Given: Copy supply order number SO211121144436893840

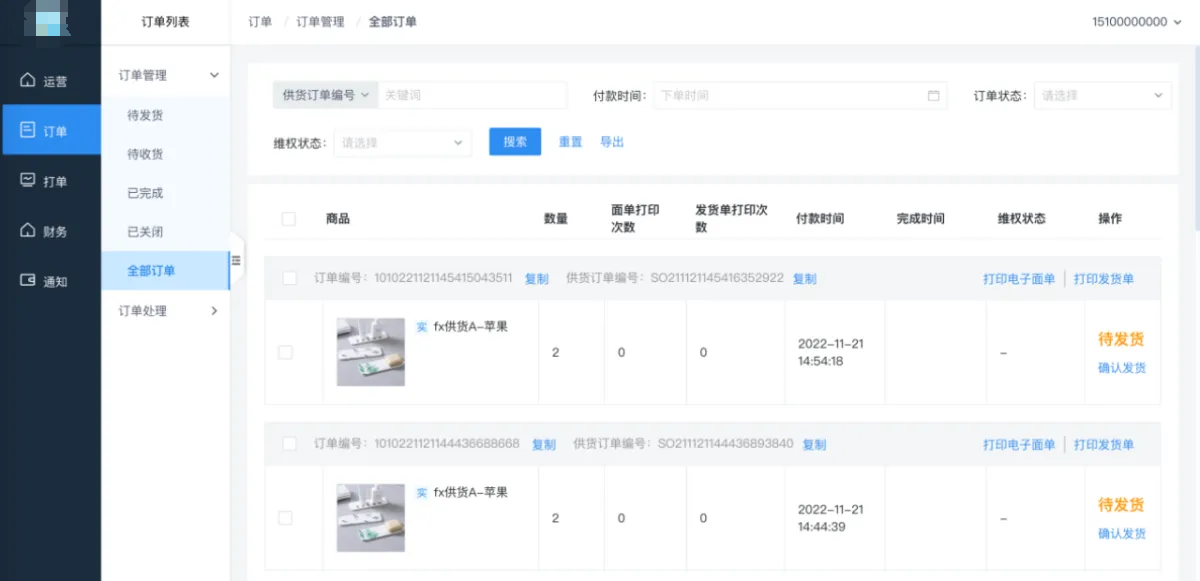Looking at the screenshot, I should (815, 444).
